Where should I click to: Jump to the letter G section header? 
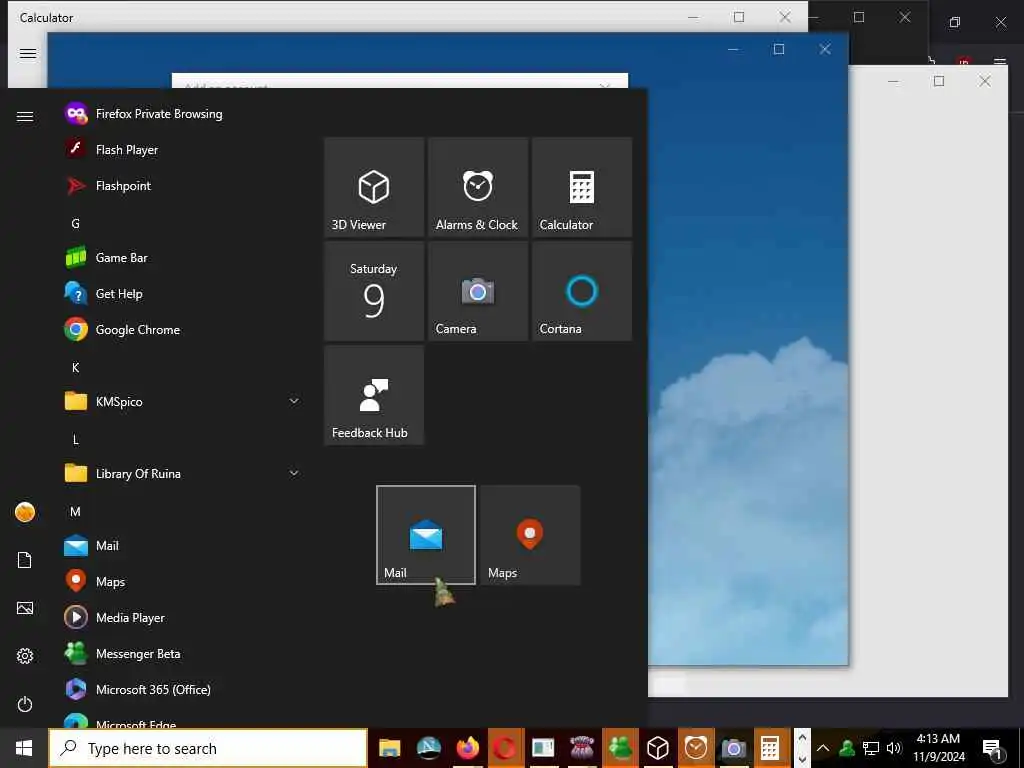(75, 223)
